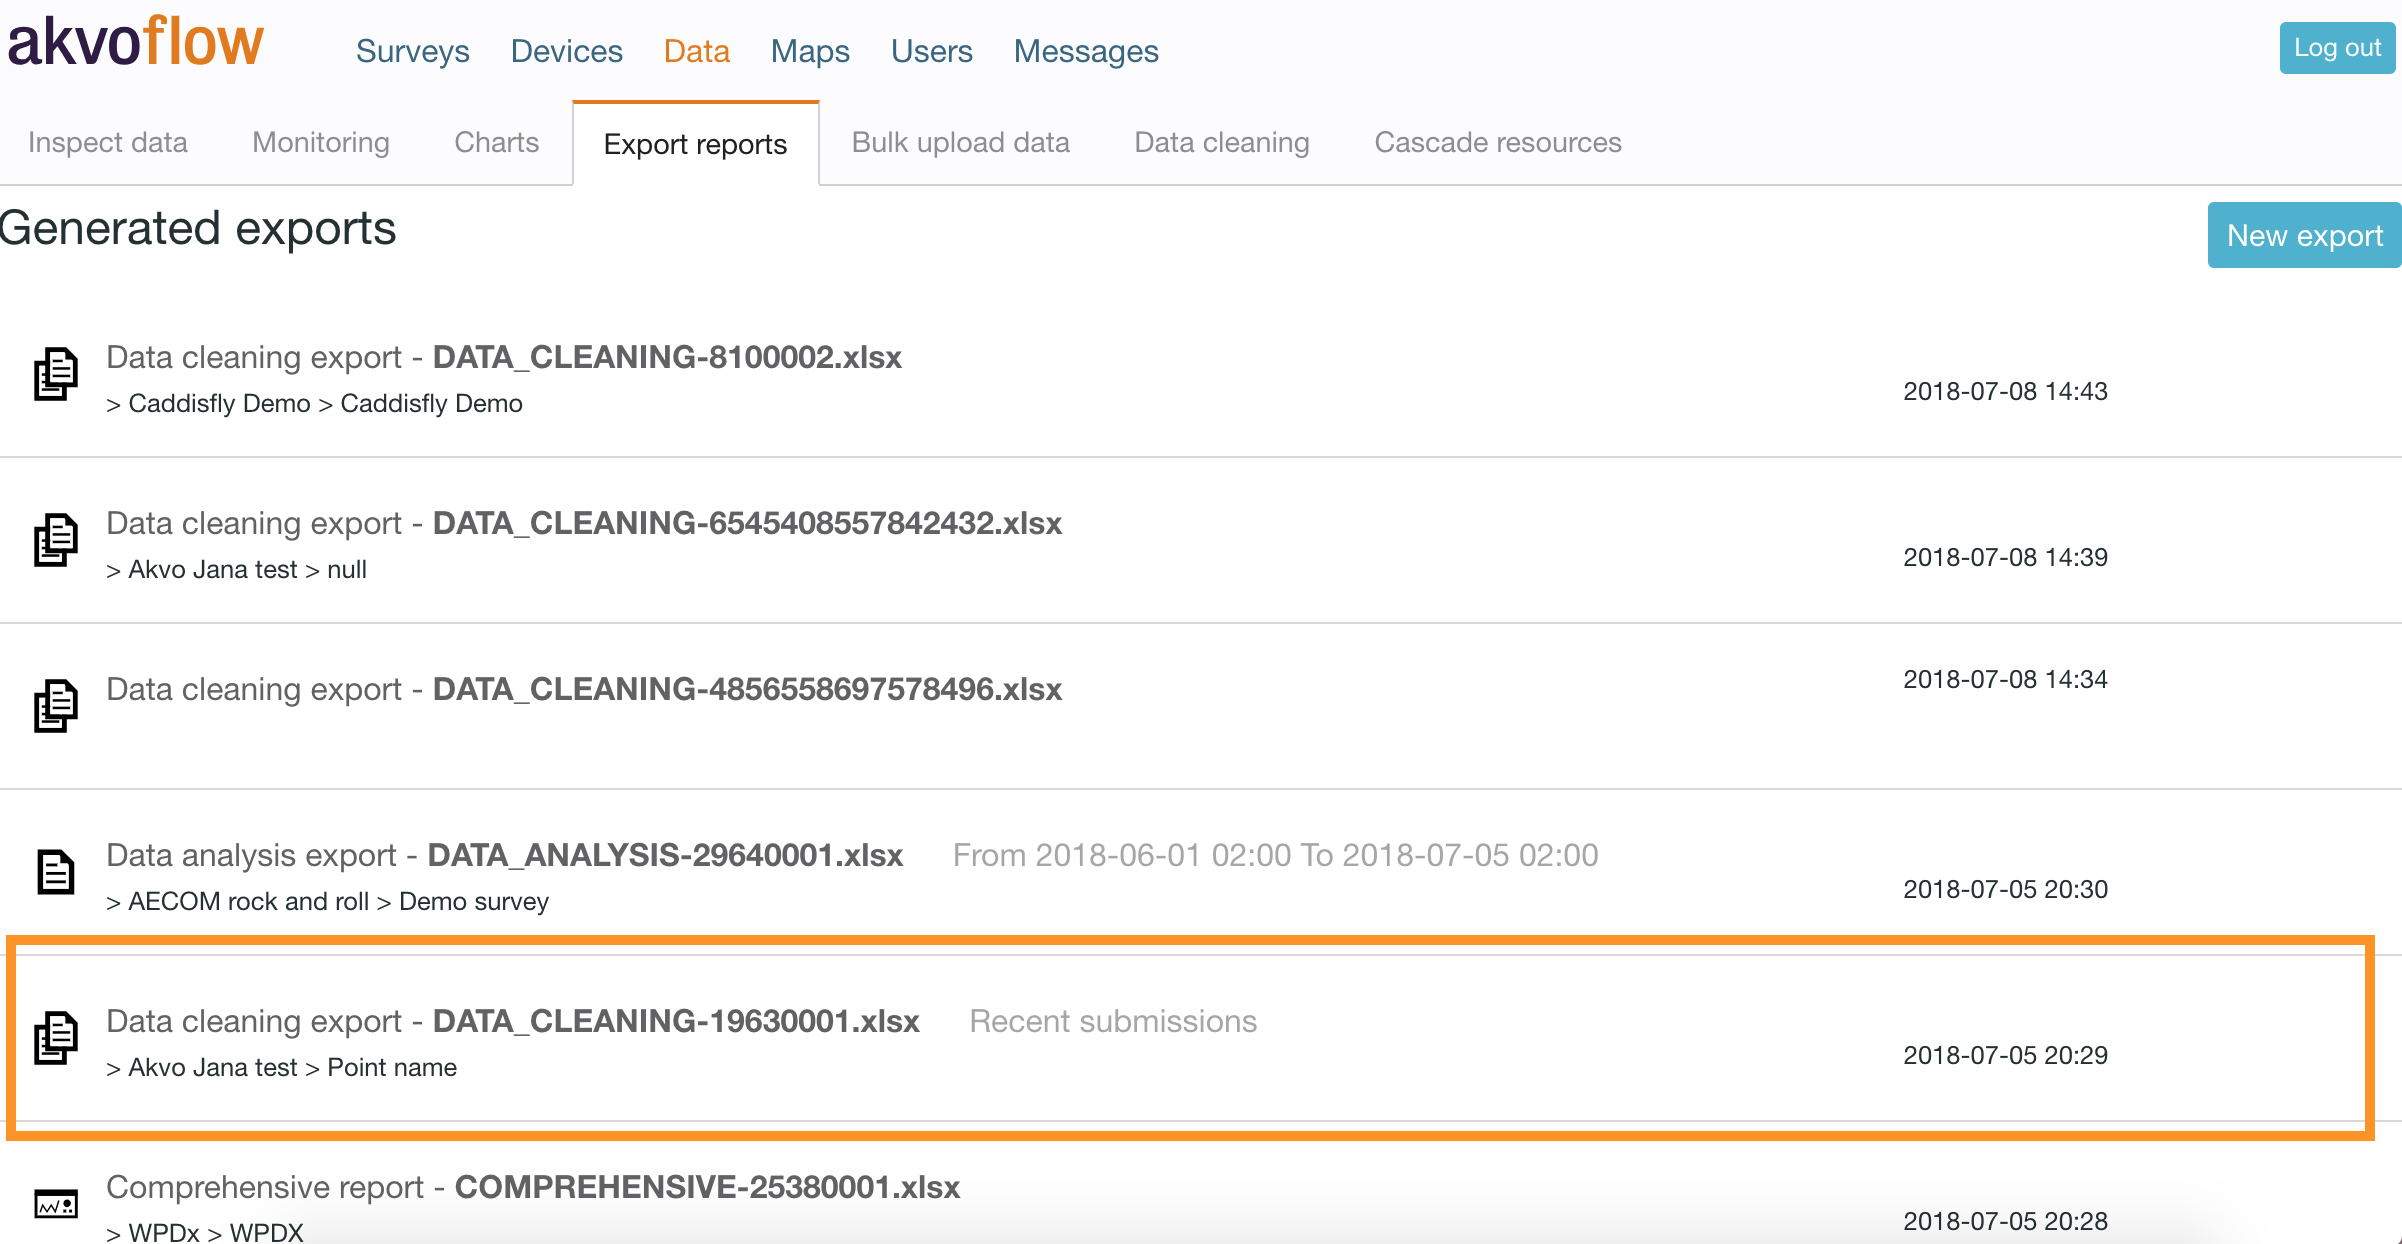Switch to the Monitoring tab
This screenshot has height=1244, width=2402.
click(x=321, y=143)
